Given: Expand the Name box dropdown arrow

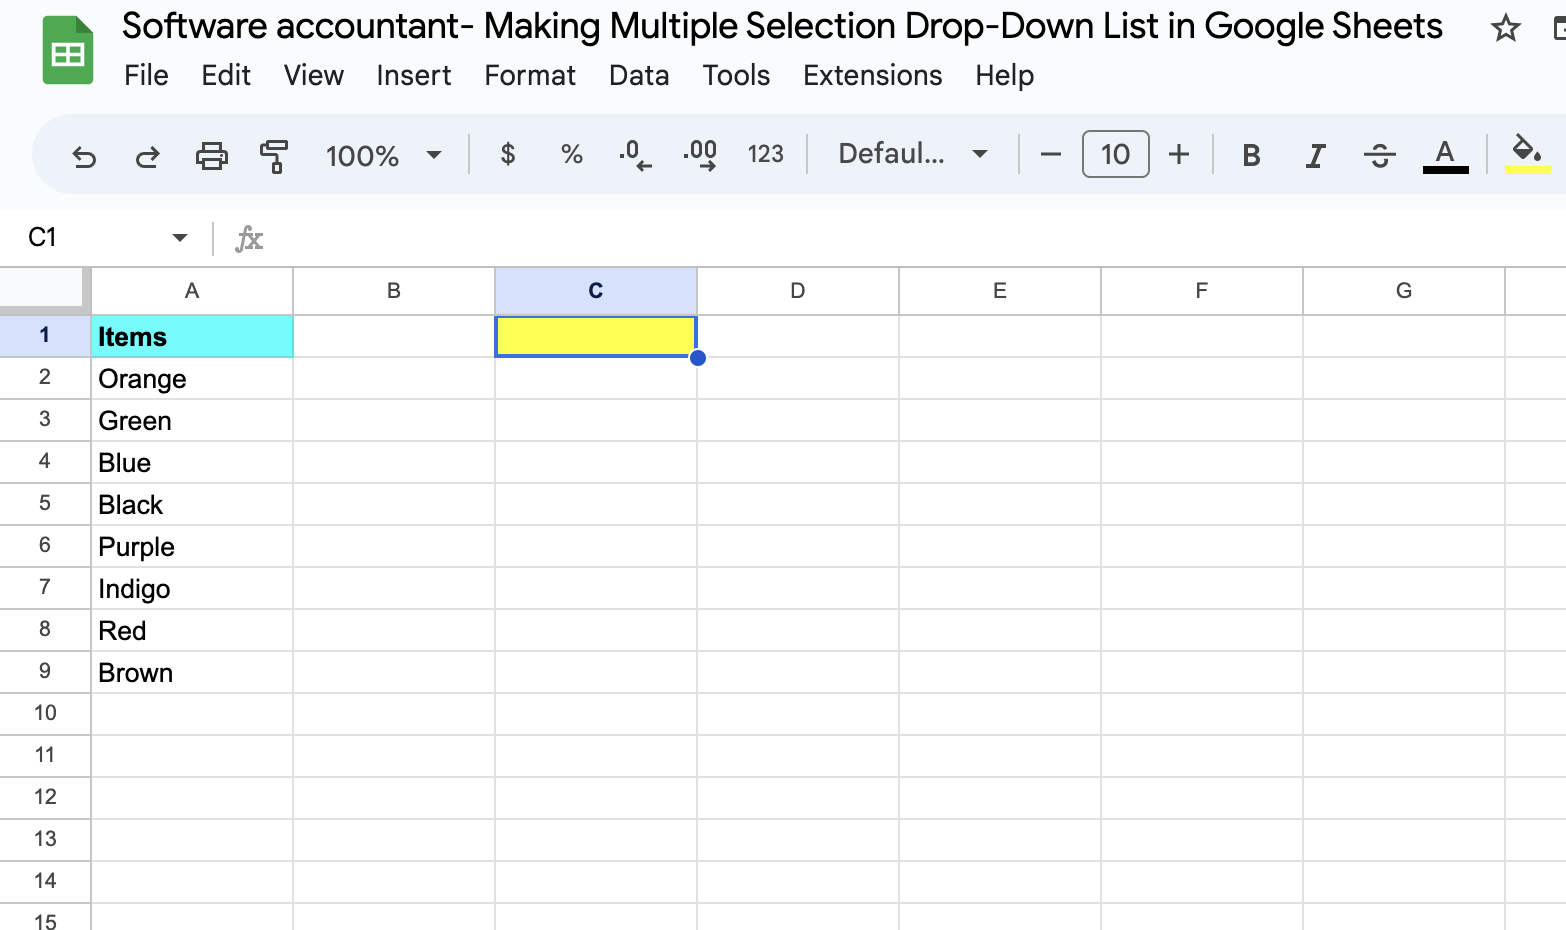Looking at the screenshot, I should pos(180,237).
